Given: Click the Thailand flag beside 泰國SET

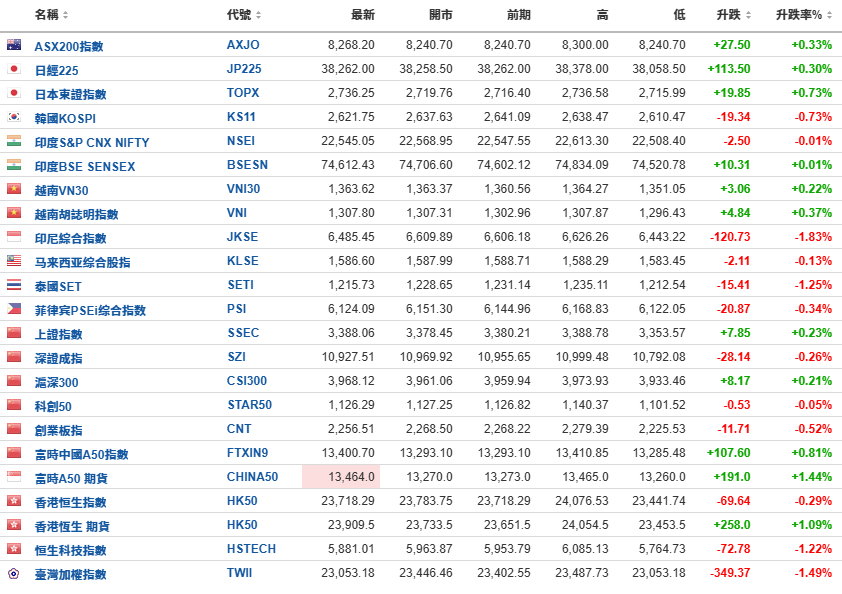Looking at the screenshot, I should coord(14,285).
